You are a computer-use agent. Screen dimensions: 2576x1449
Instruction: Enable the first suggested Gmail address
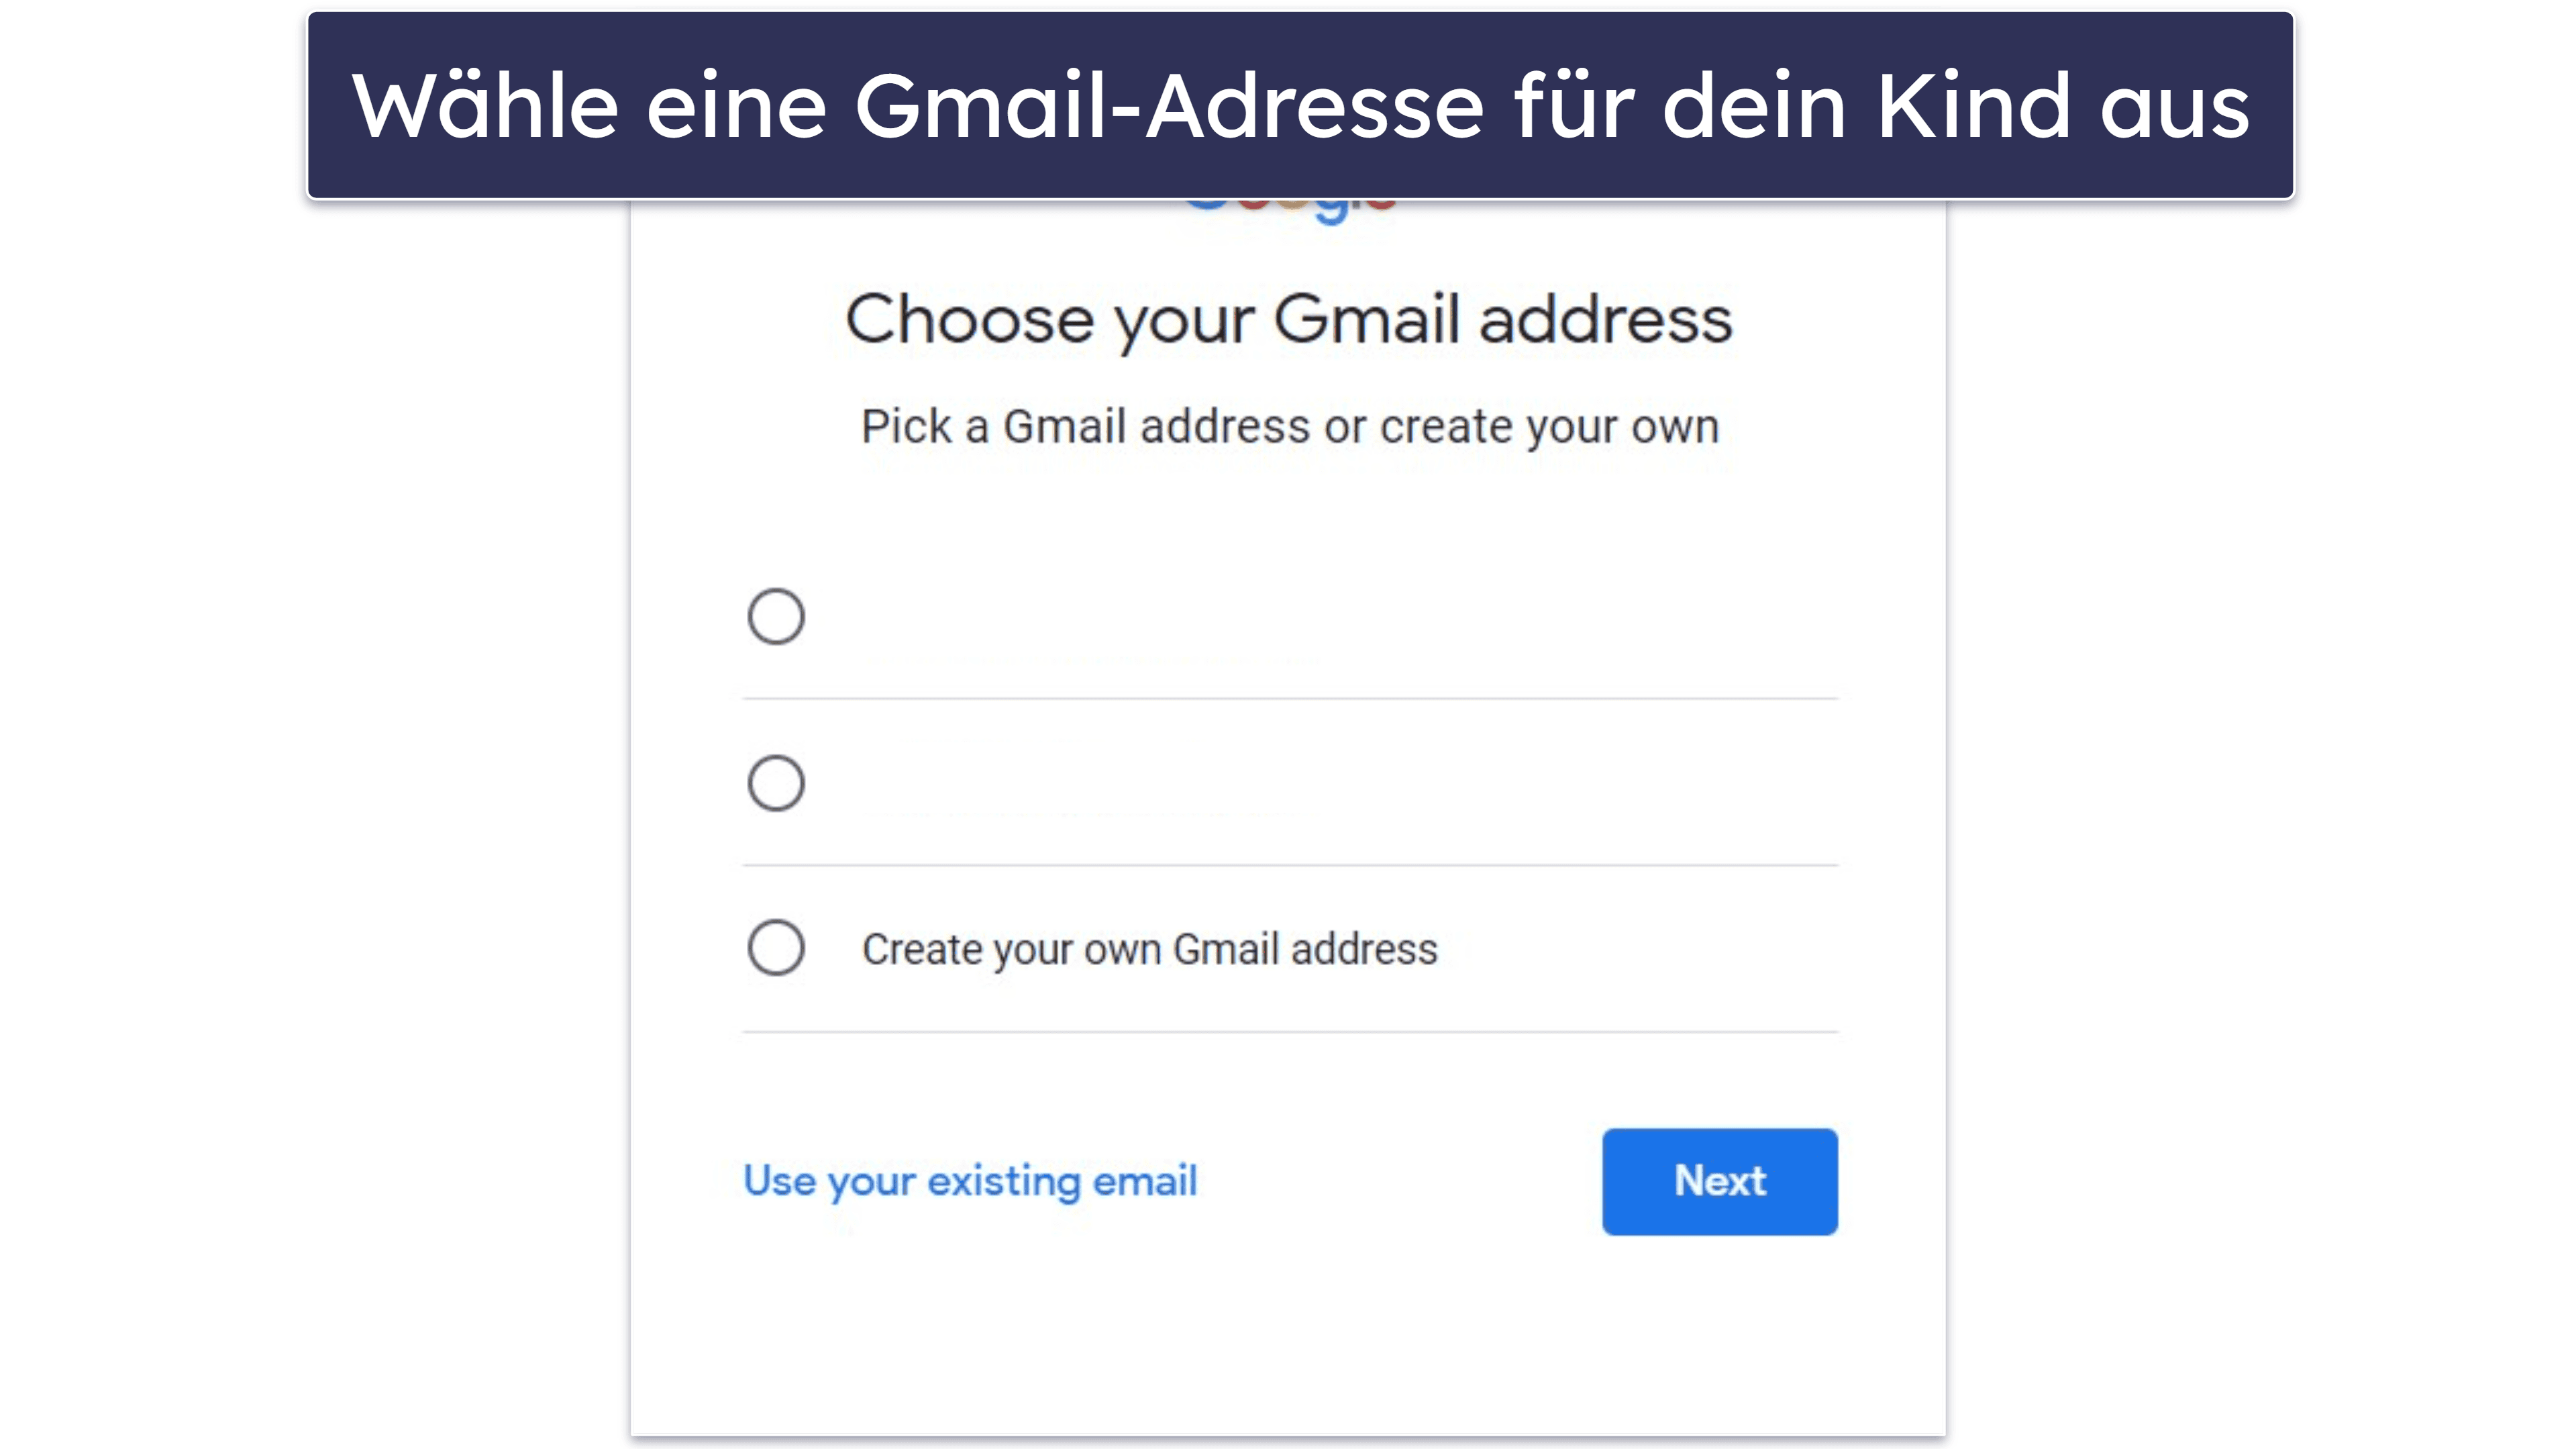tap(775, 615)
